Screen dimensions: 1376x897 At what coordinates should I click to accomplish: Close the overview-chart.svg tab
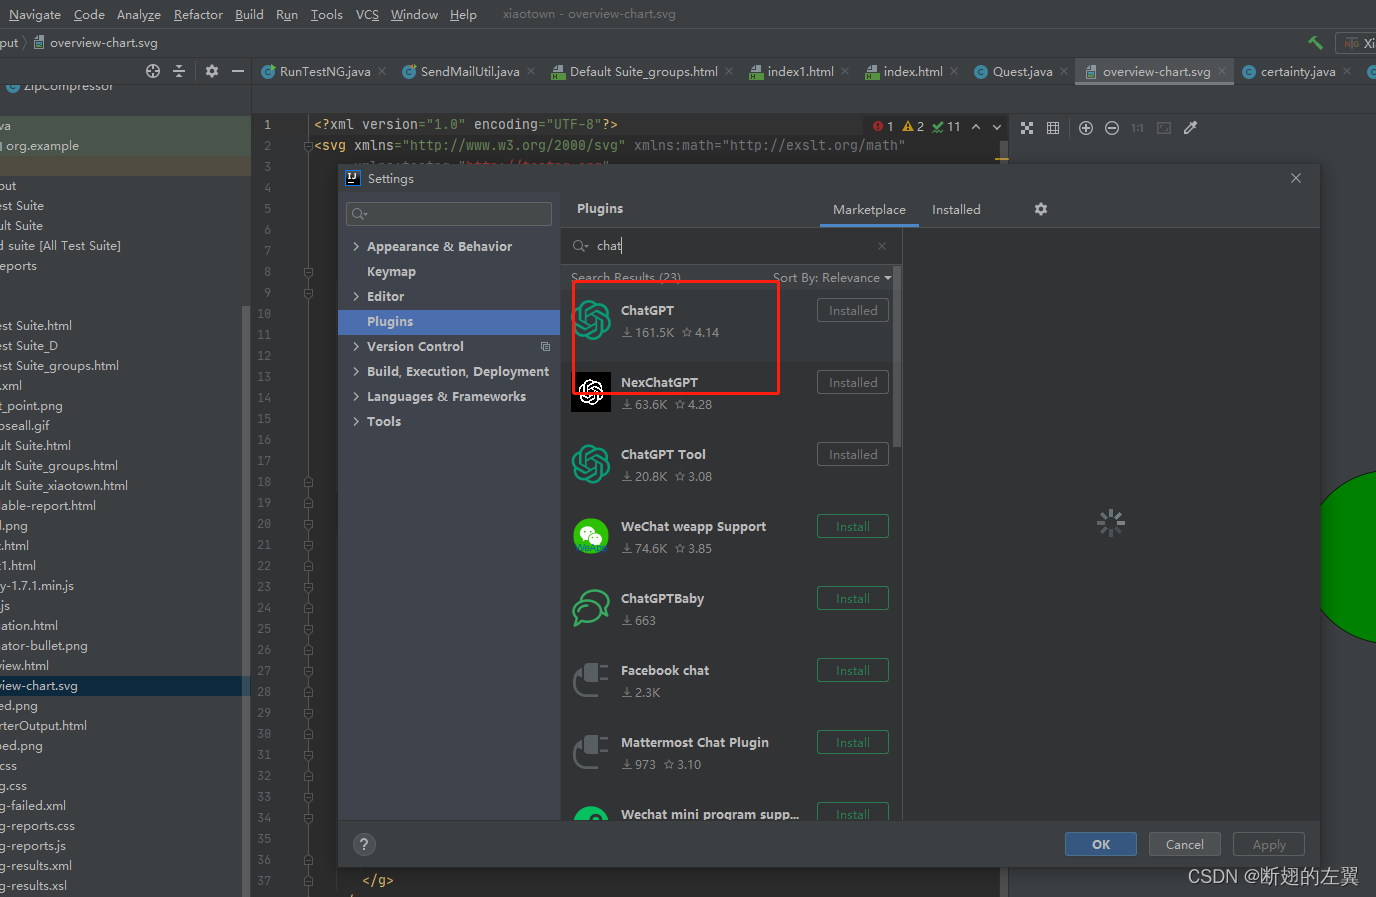[1222, 71]
